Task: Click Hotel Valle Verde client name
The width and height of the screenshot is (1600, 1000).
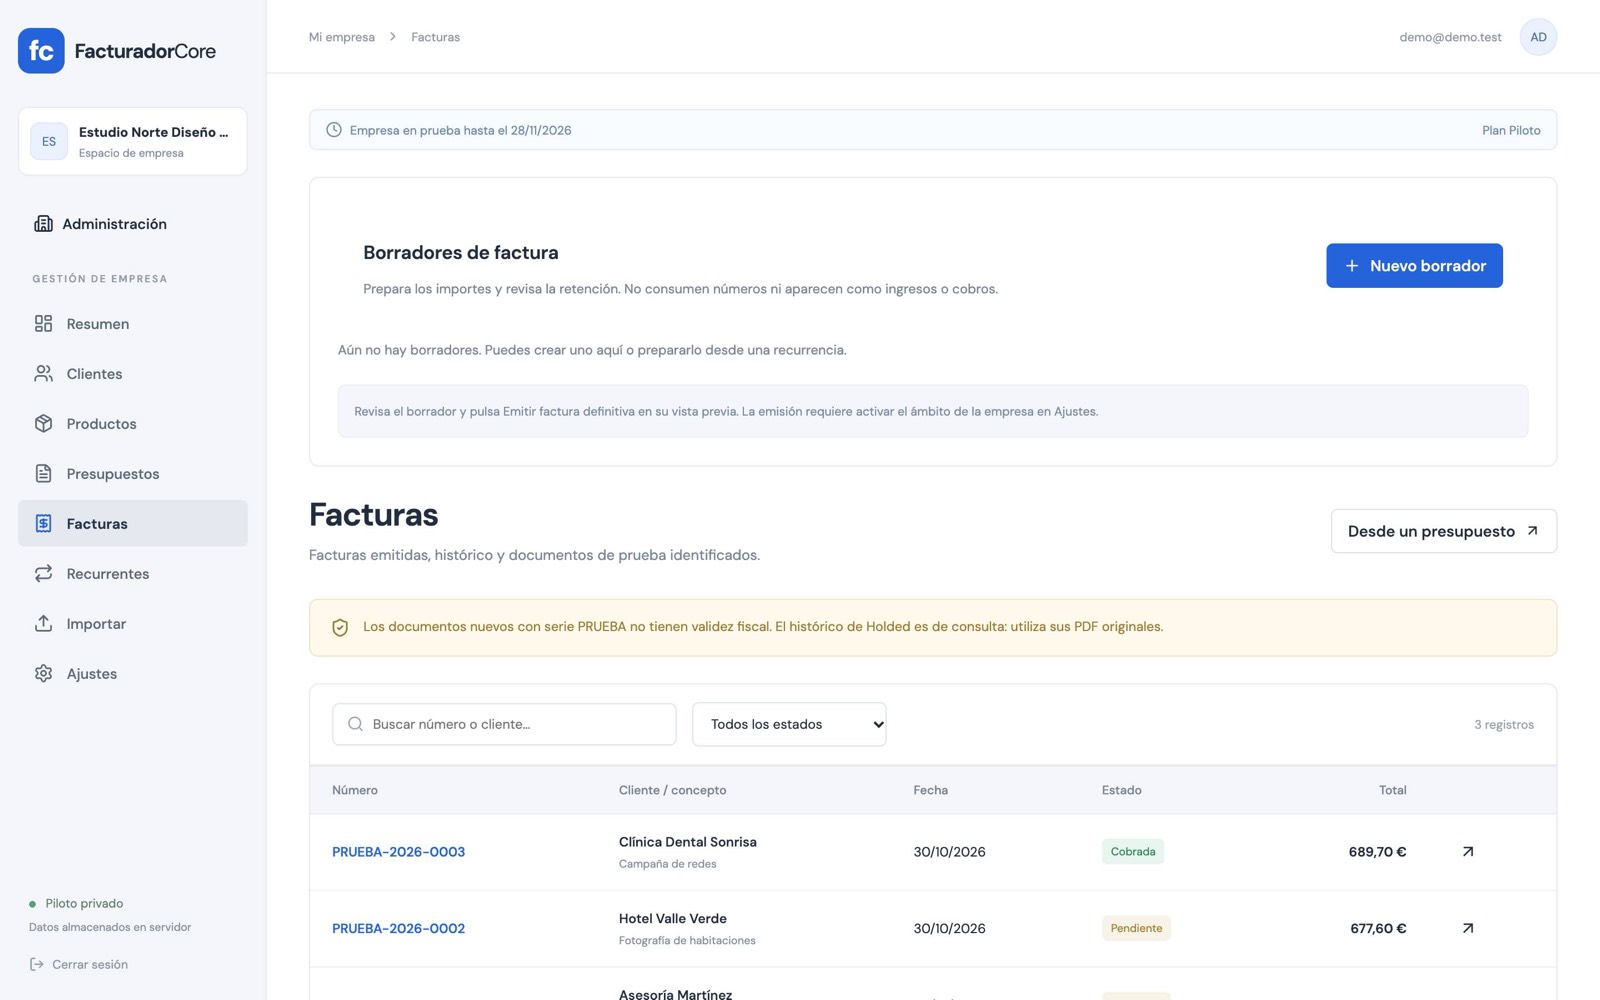Action: coord(673,918)
